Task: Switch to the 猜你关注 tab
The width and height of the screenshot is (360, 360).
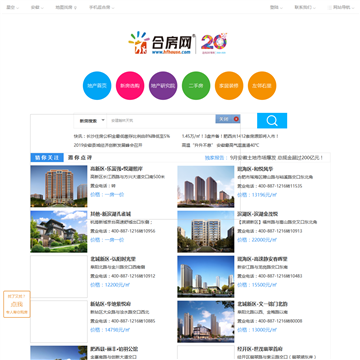Action: click(47, 158)
